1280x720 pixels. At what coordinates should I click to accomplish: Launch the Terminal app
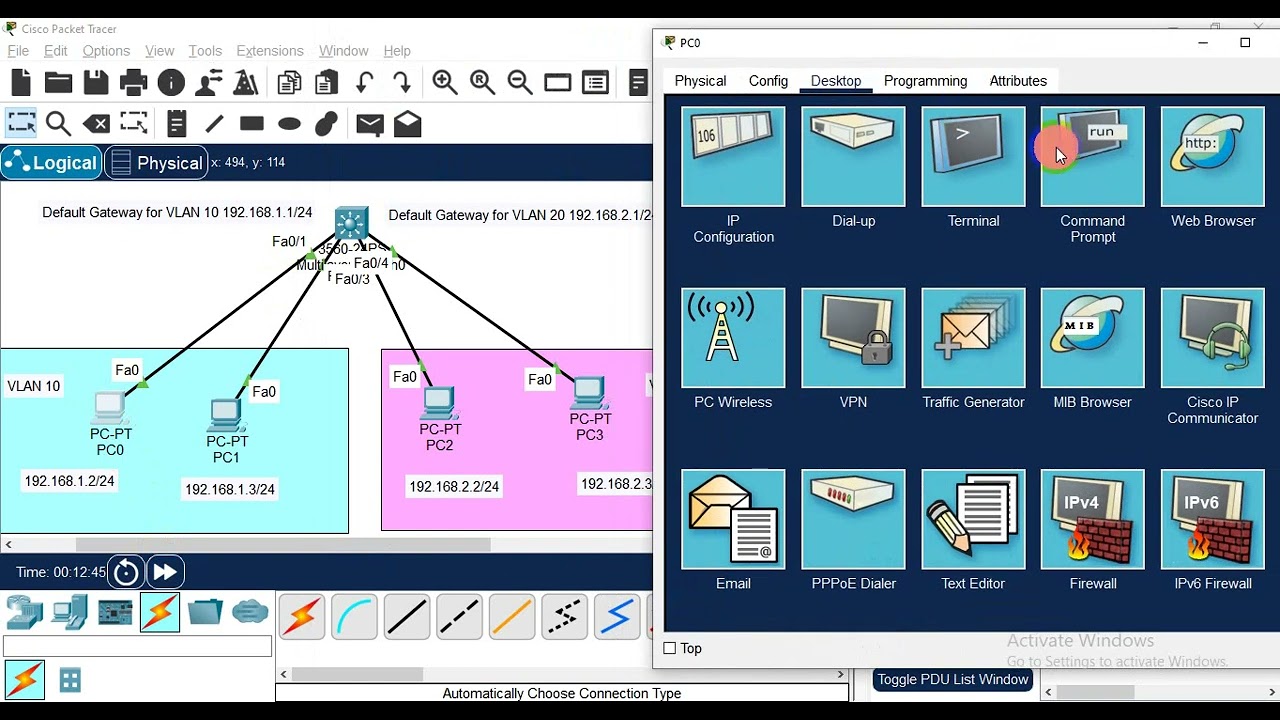pyautogui.click(x=973, y=157)
